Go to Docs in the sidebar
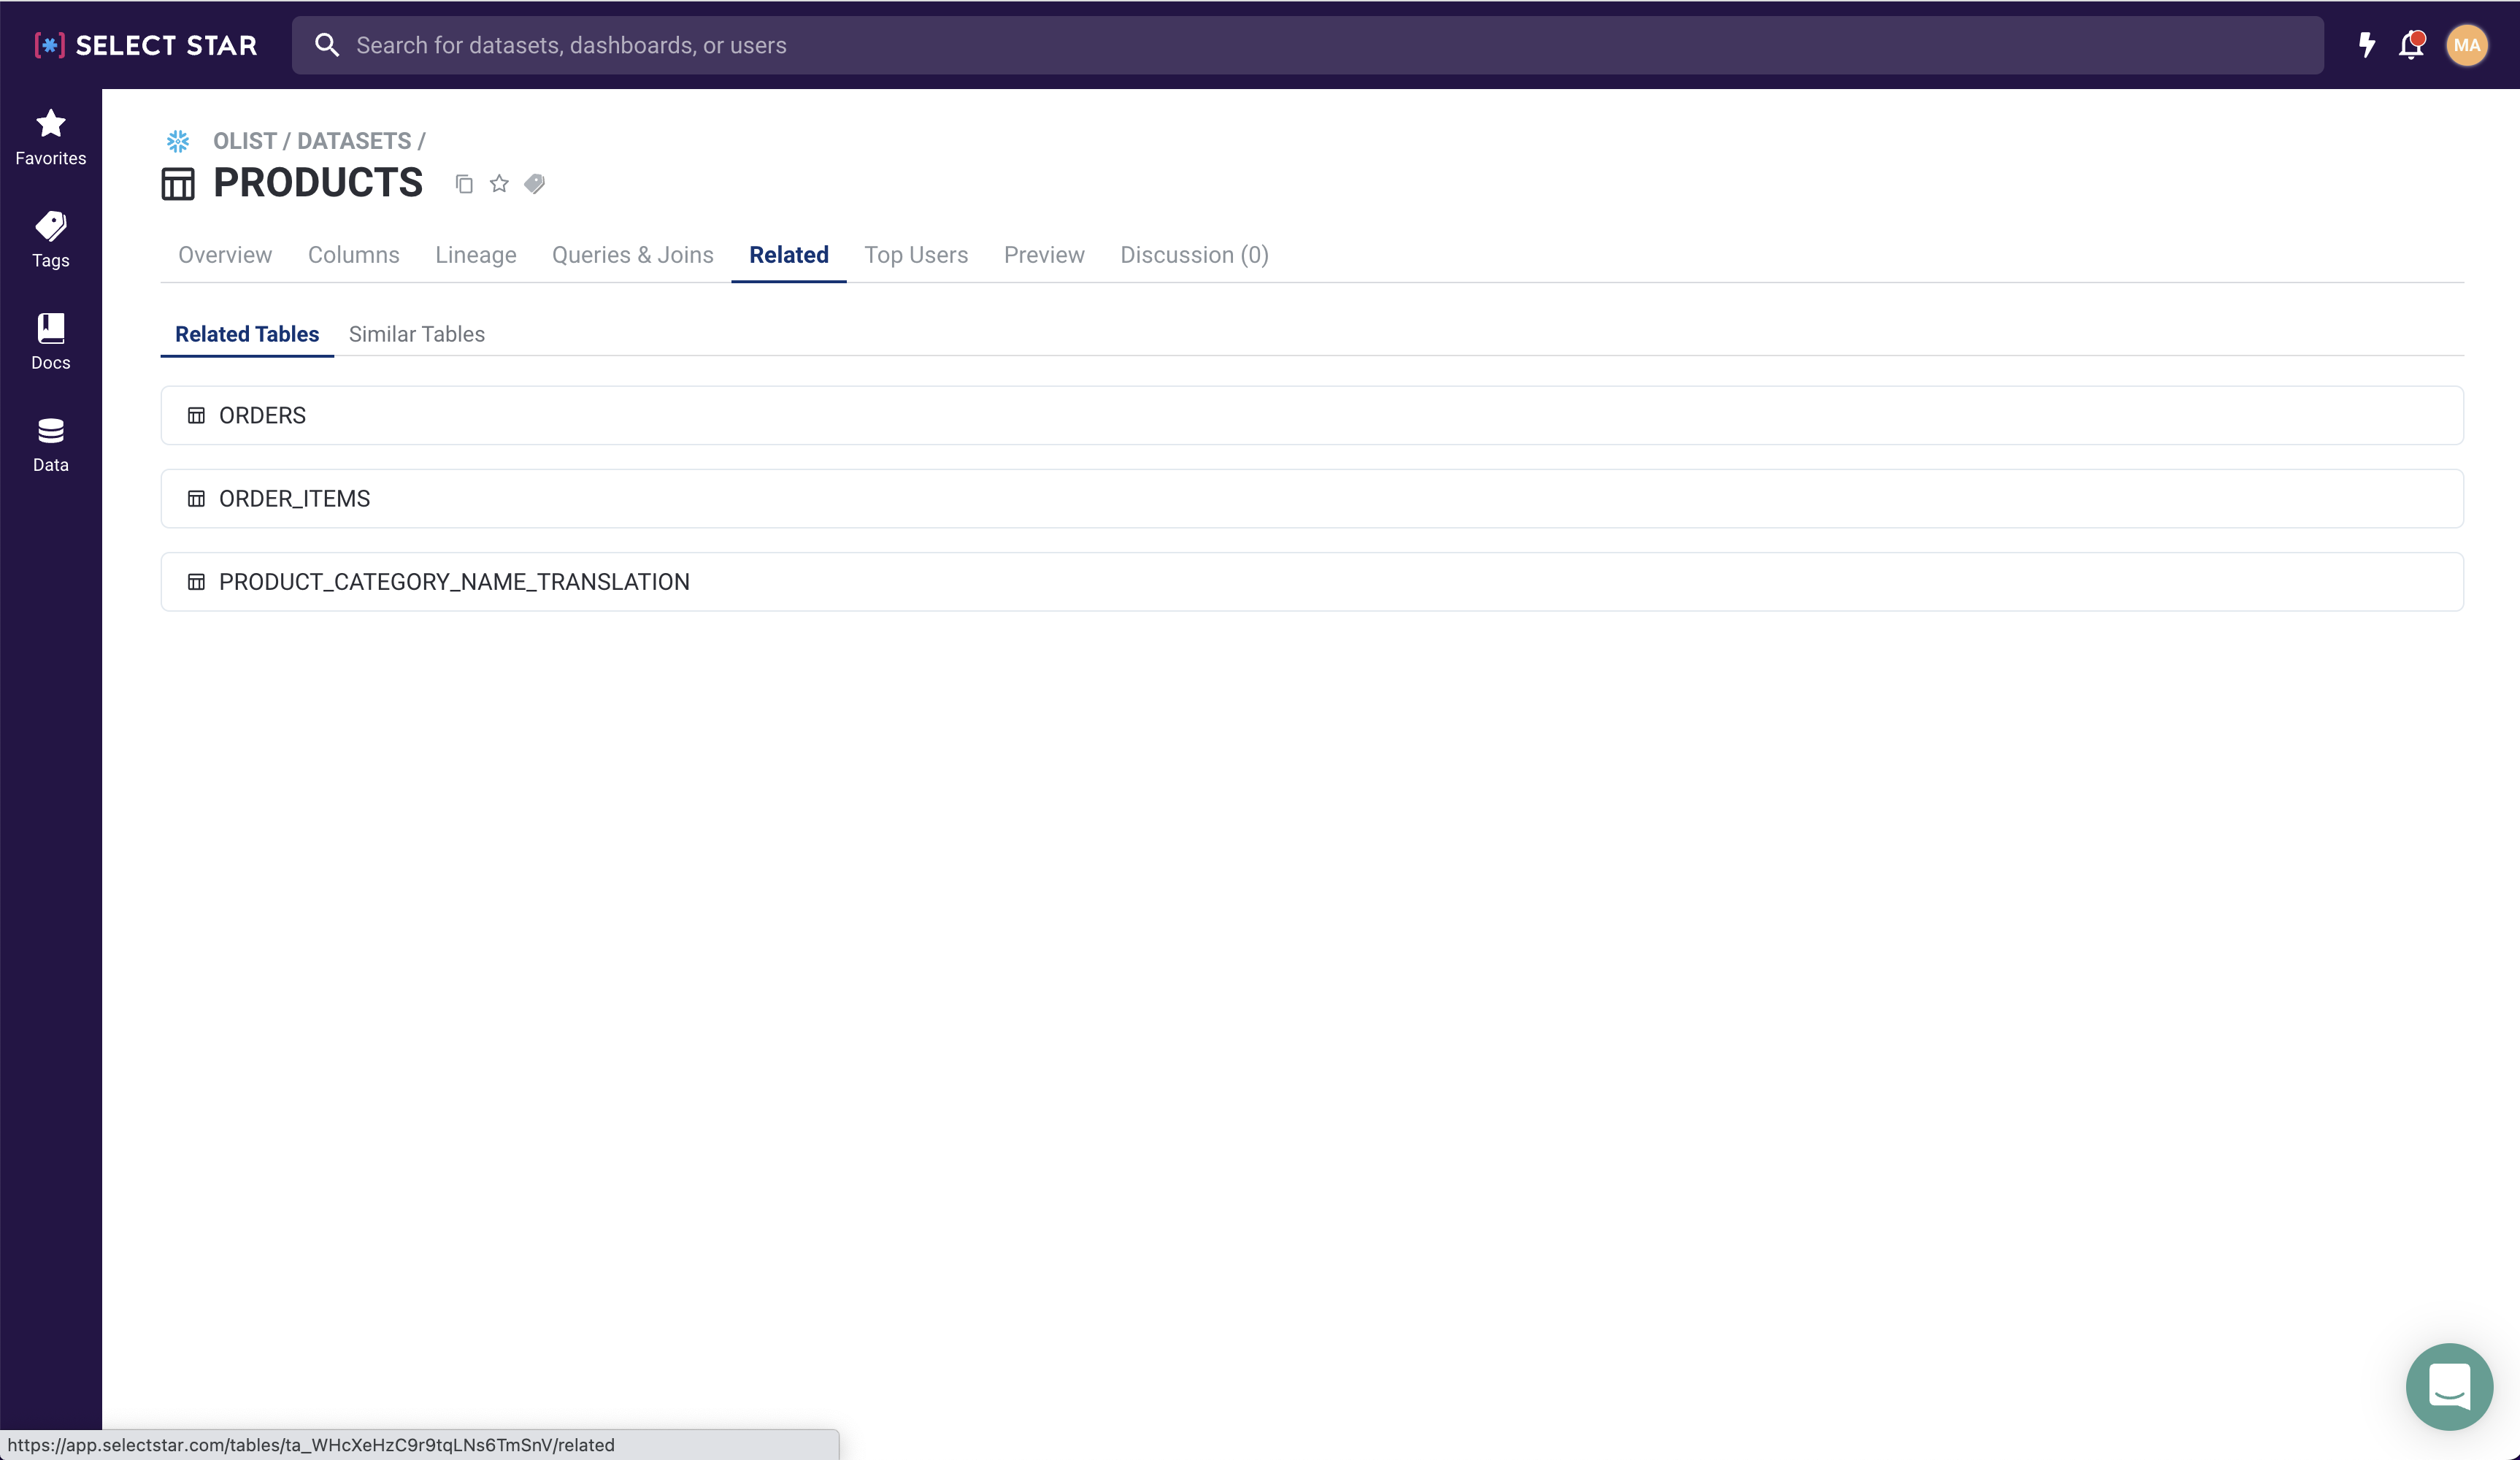Image resolution: width=2520 pixels, height=1460 pixels. pyautogui.click(x=50, y=341)
